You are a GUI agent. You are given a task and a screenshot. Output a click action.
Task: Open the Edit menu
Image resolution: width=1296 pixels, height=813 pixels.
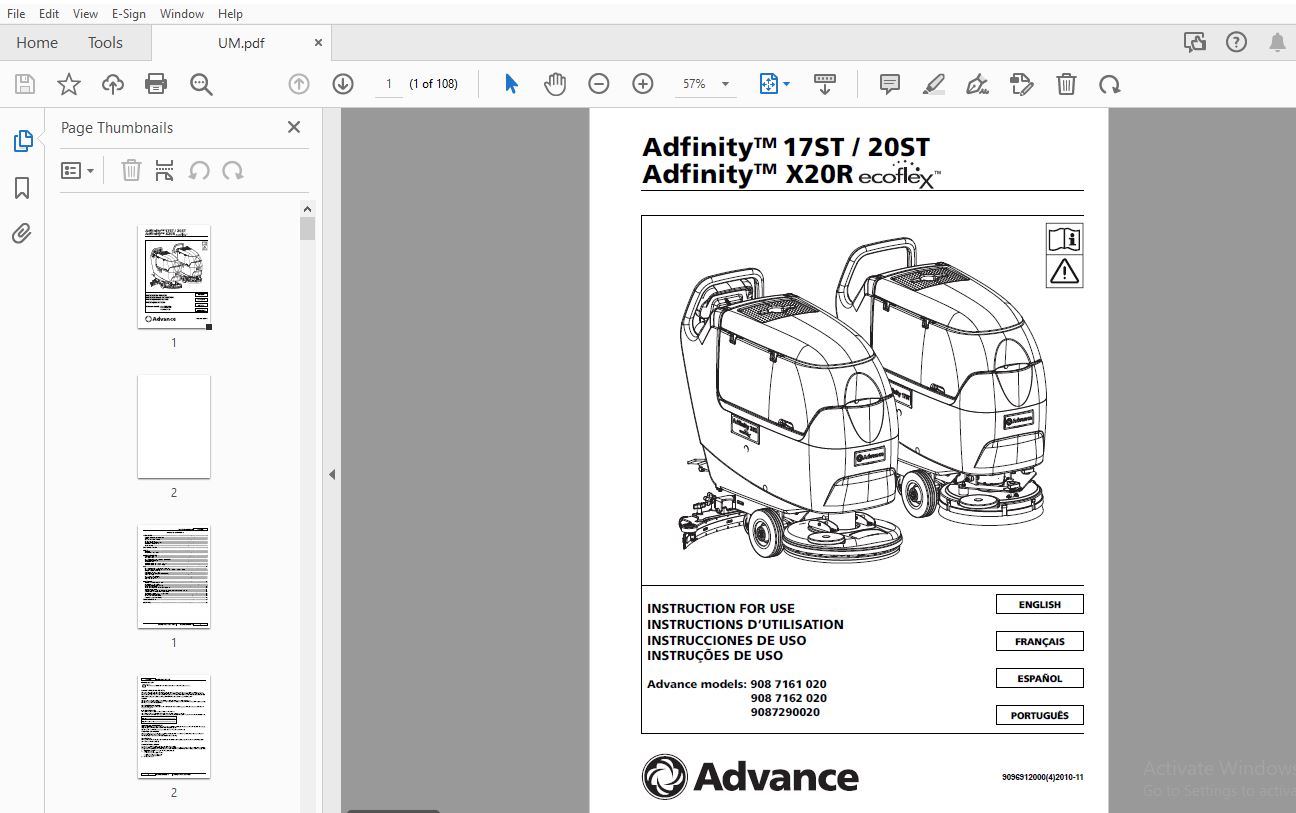[x=49, y=14]
